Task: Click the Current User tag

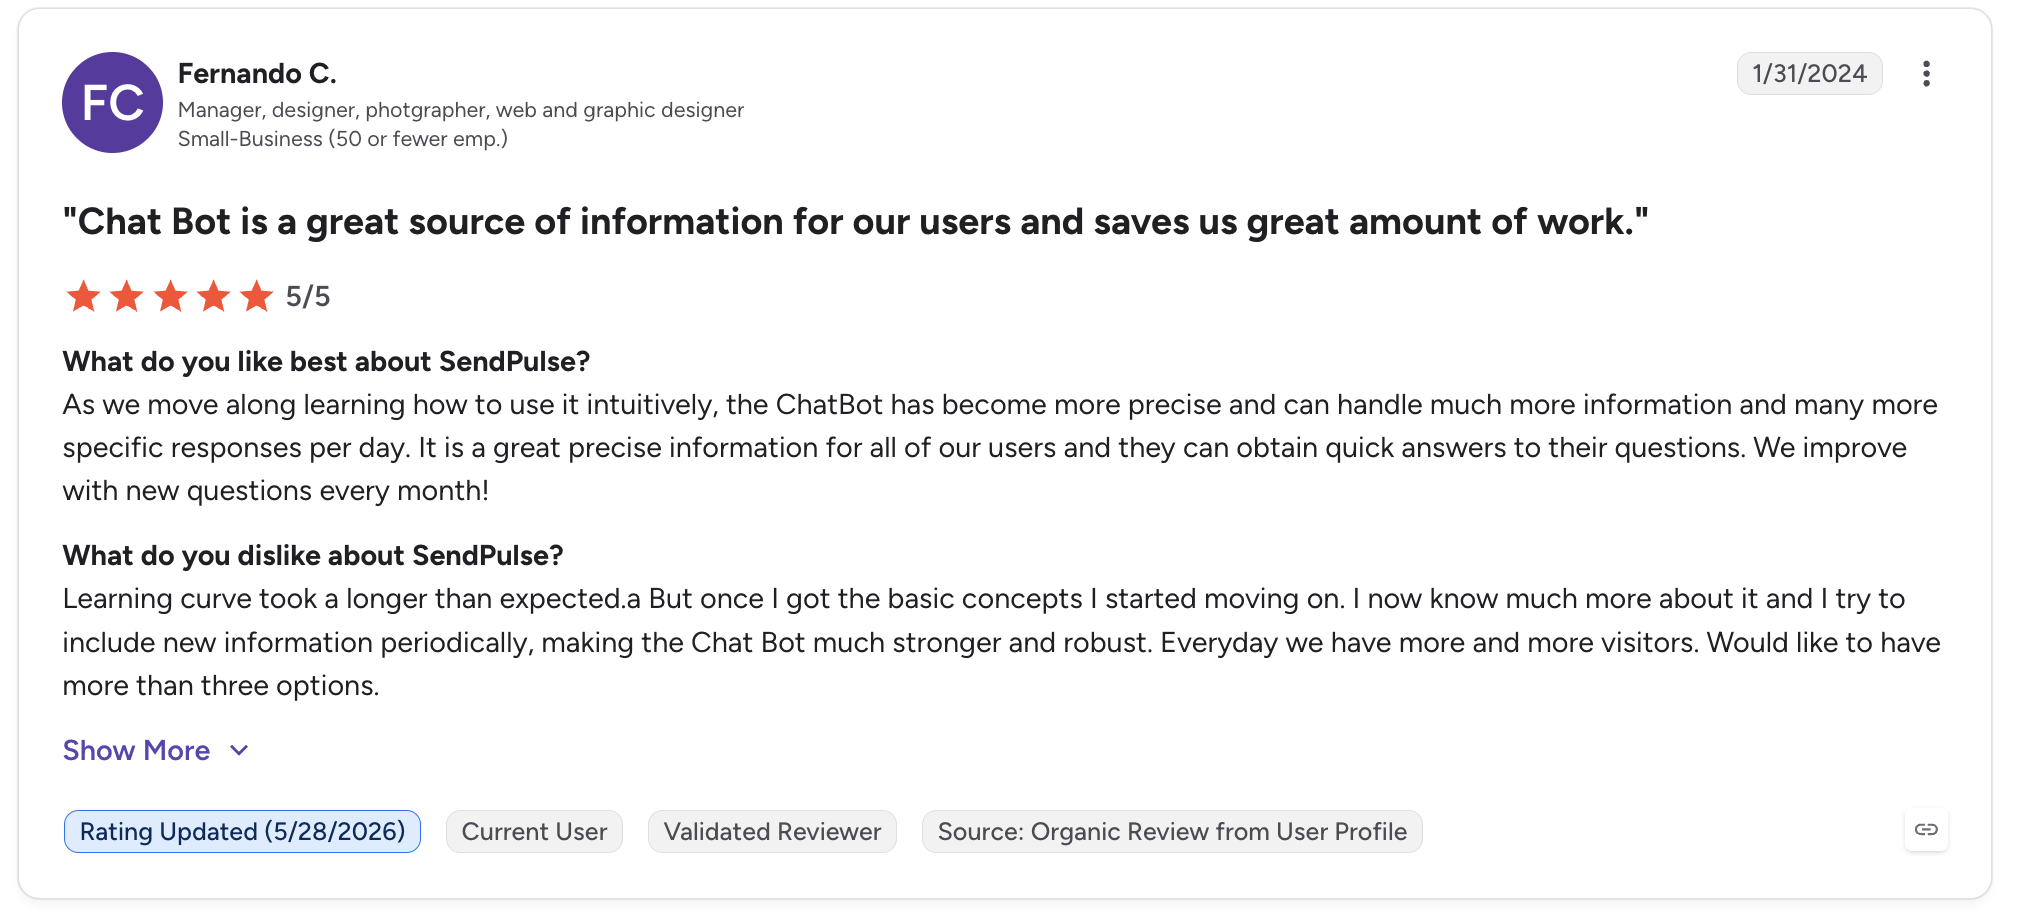Action: coord(534,832)
